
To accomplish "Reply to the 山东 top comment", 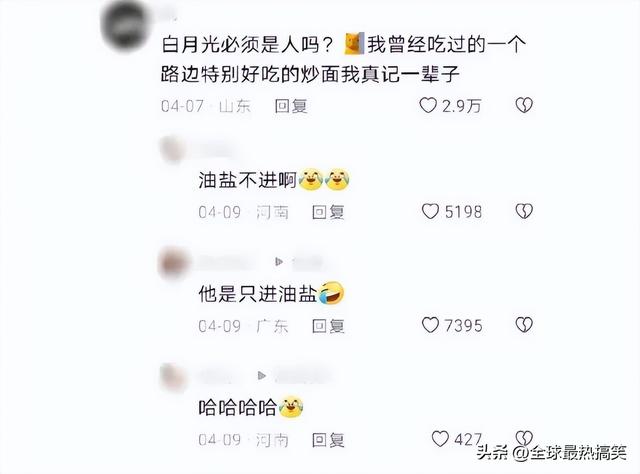I will coord(291,106).
